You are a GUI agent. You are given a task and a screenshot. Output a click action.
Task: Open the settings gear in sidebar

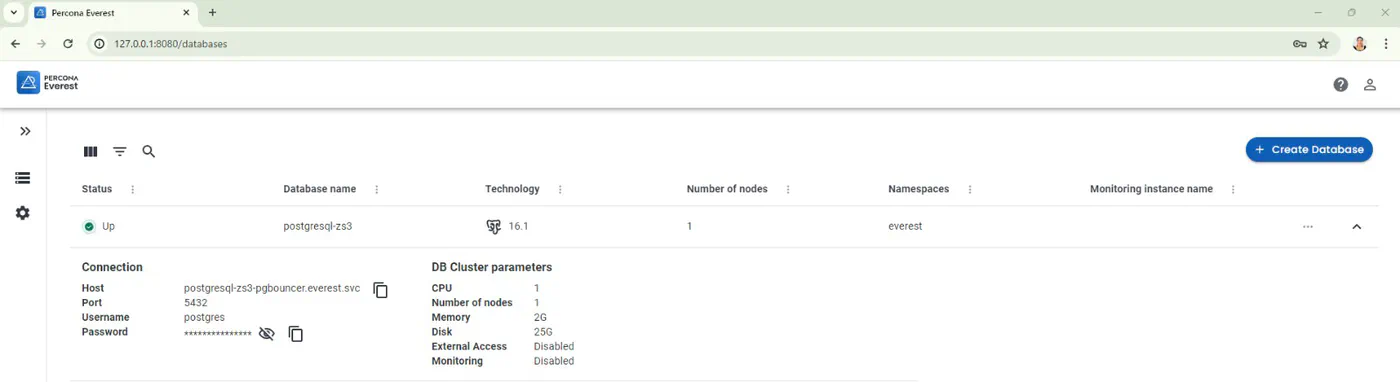tap(23, 213)
